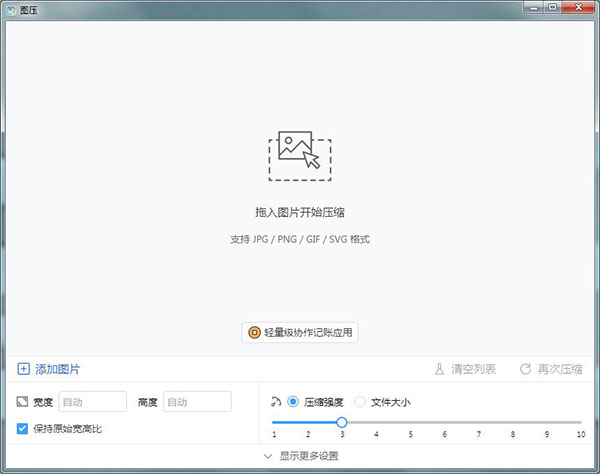Focus the 高度 input field
The image size is (600, 474).
(197, 402)
